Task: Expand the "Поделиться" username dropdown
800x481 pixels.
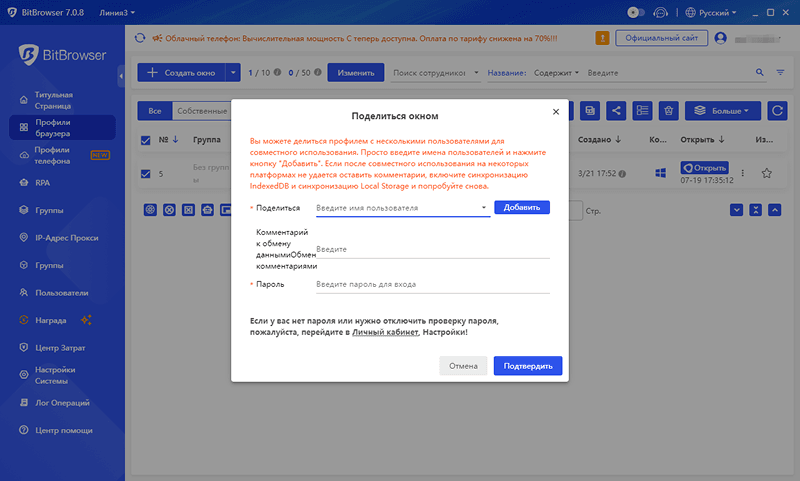Action: tap(484, 208)
